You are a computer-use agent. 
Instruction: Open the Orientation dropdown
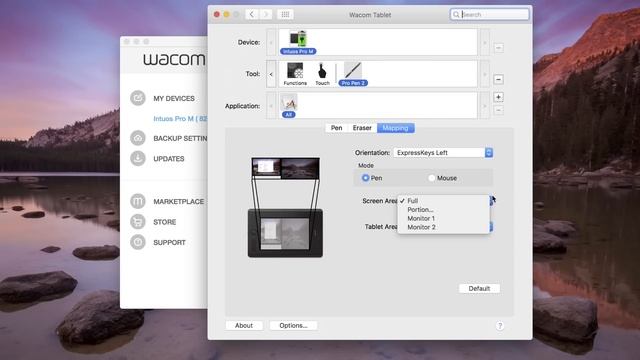click(443, 153)
